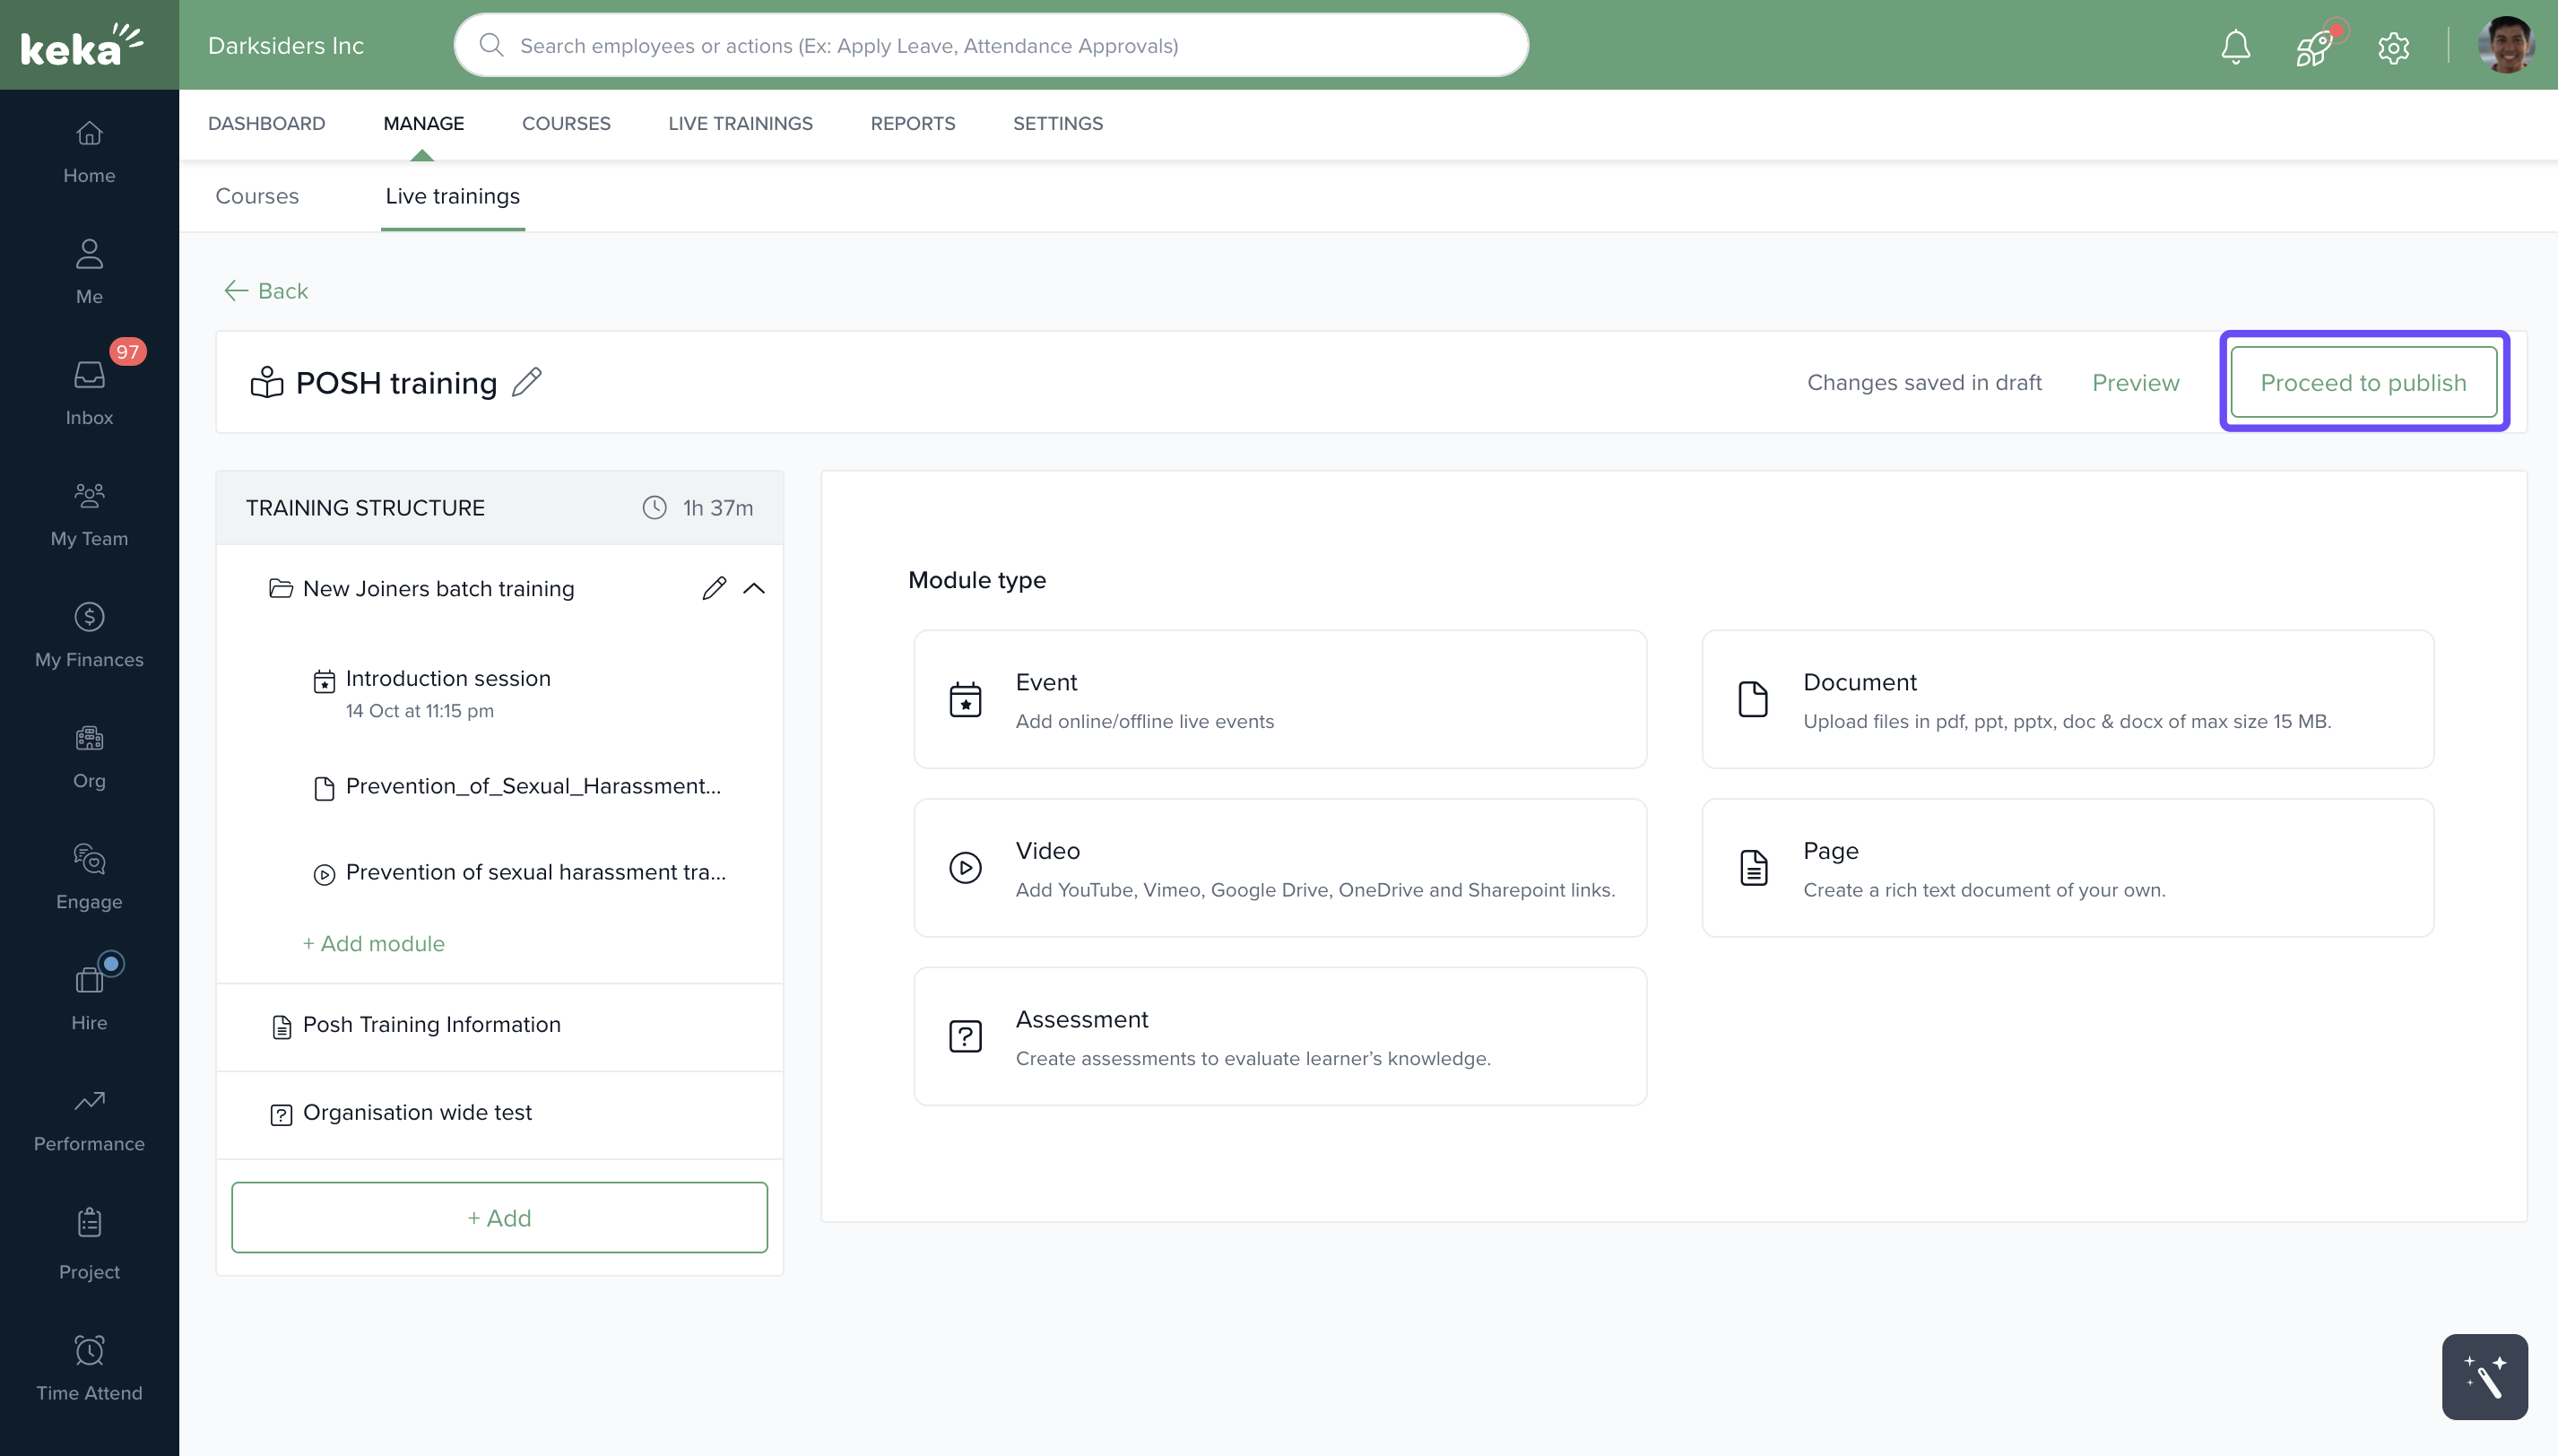
Task: Click the Preview link
Action: 2135,382
